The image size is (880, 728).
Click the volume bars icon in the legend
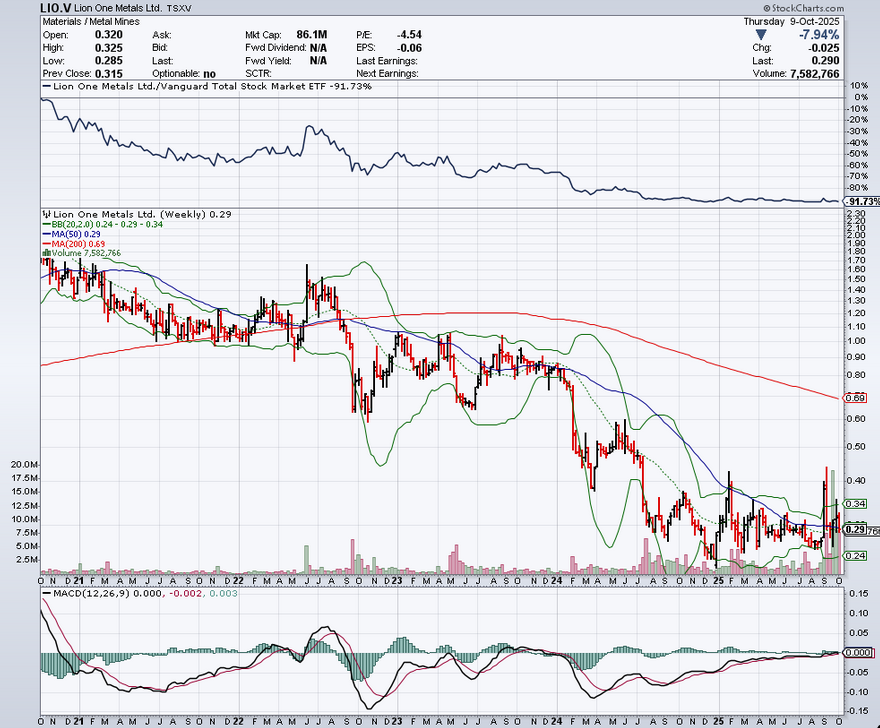[45, 254]
